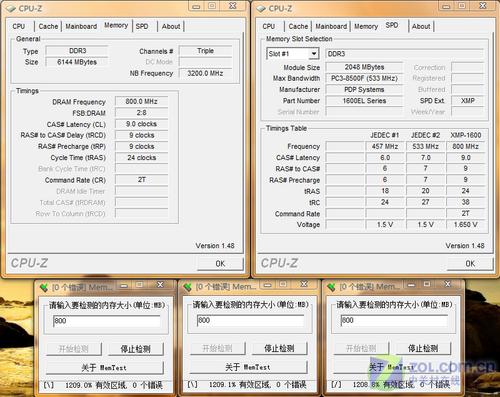The width and height of the screenshot is (500, 397).
Task: Click the Max Bandwidth value PC3-8500F (533 MHz)
Action: [x=364, y=78]
